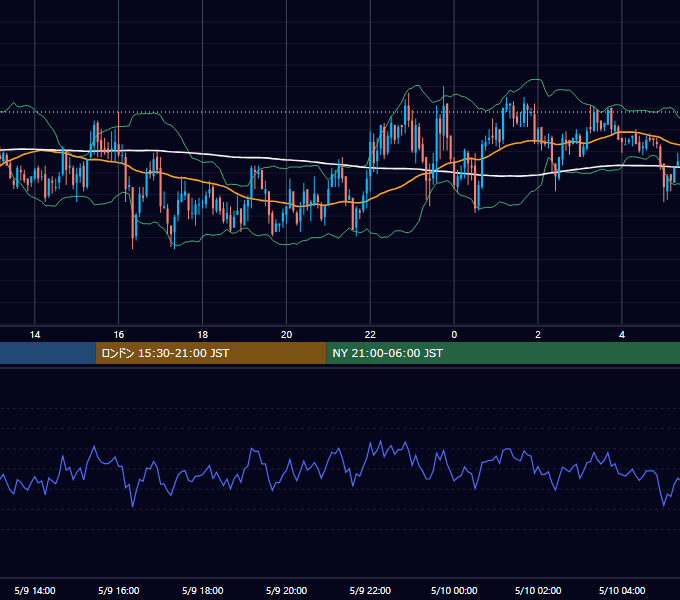The image size is (680, 600).
Task: Click the 5/10 04:00 oscillator axis label
Action: click(622, 590)
